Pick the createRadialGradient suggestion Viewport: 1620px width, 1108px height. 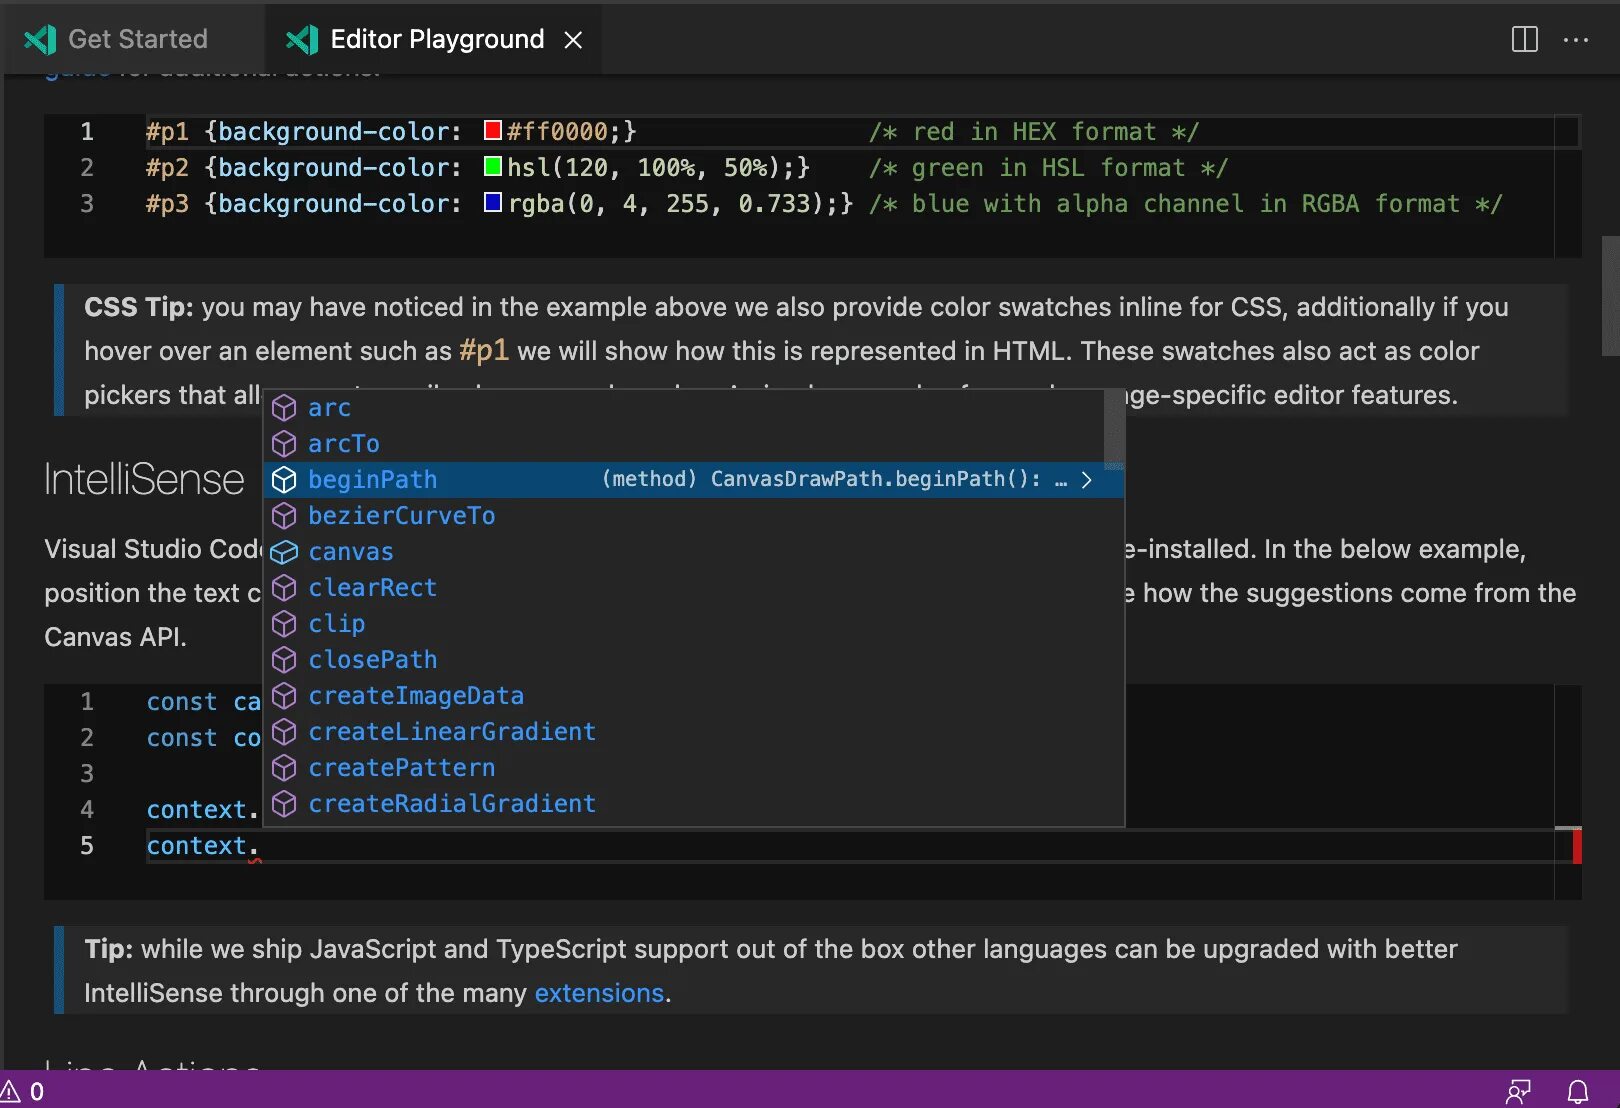(x=694, y=804)
